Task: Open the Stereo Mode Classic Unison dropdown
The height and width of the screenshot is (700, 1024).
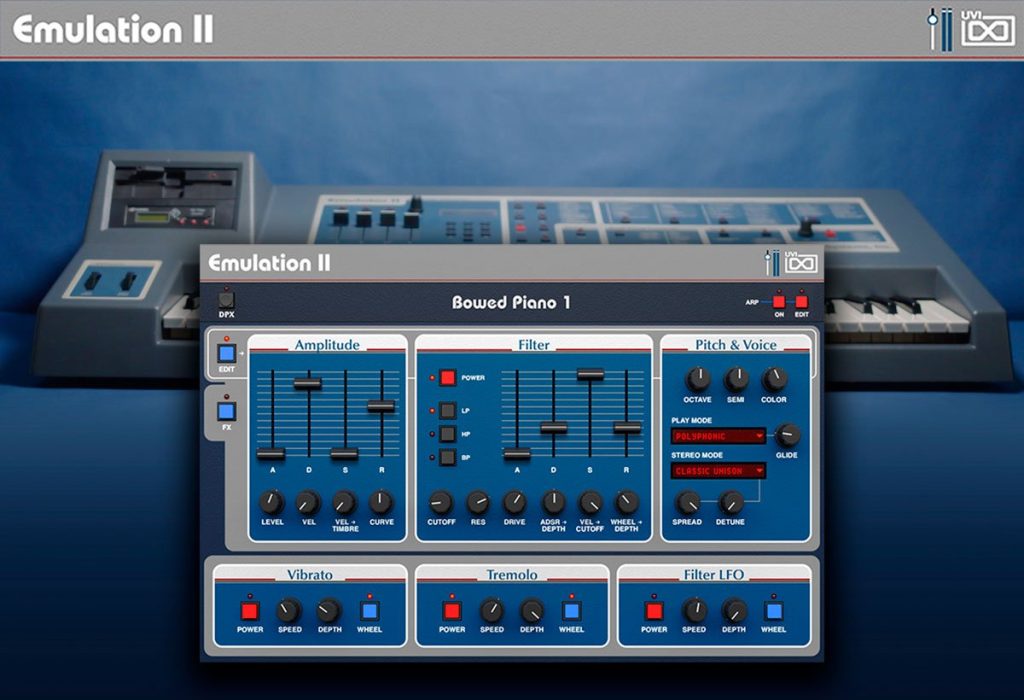Action: point(718,471)
